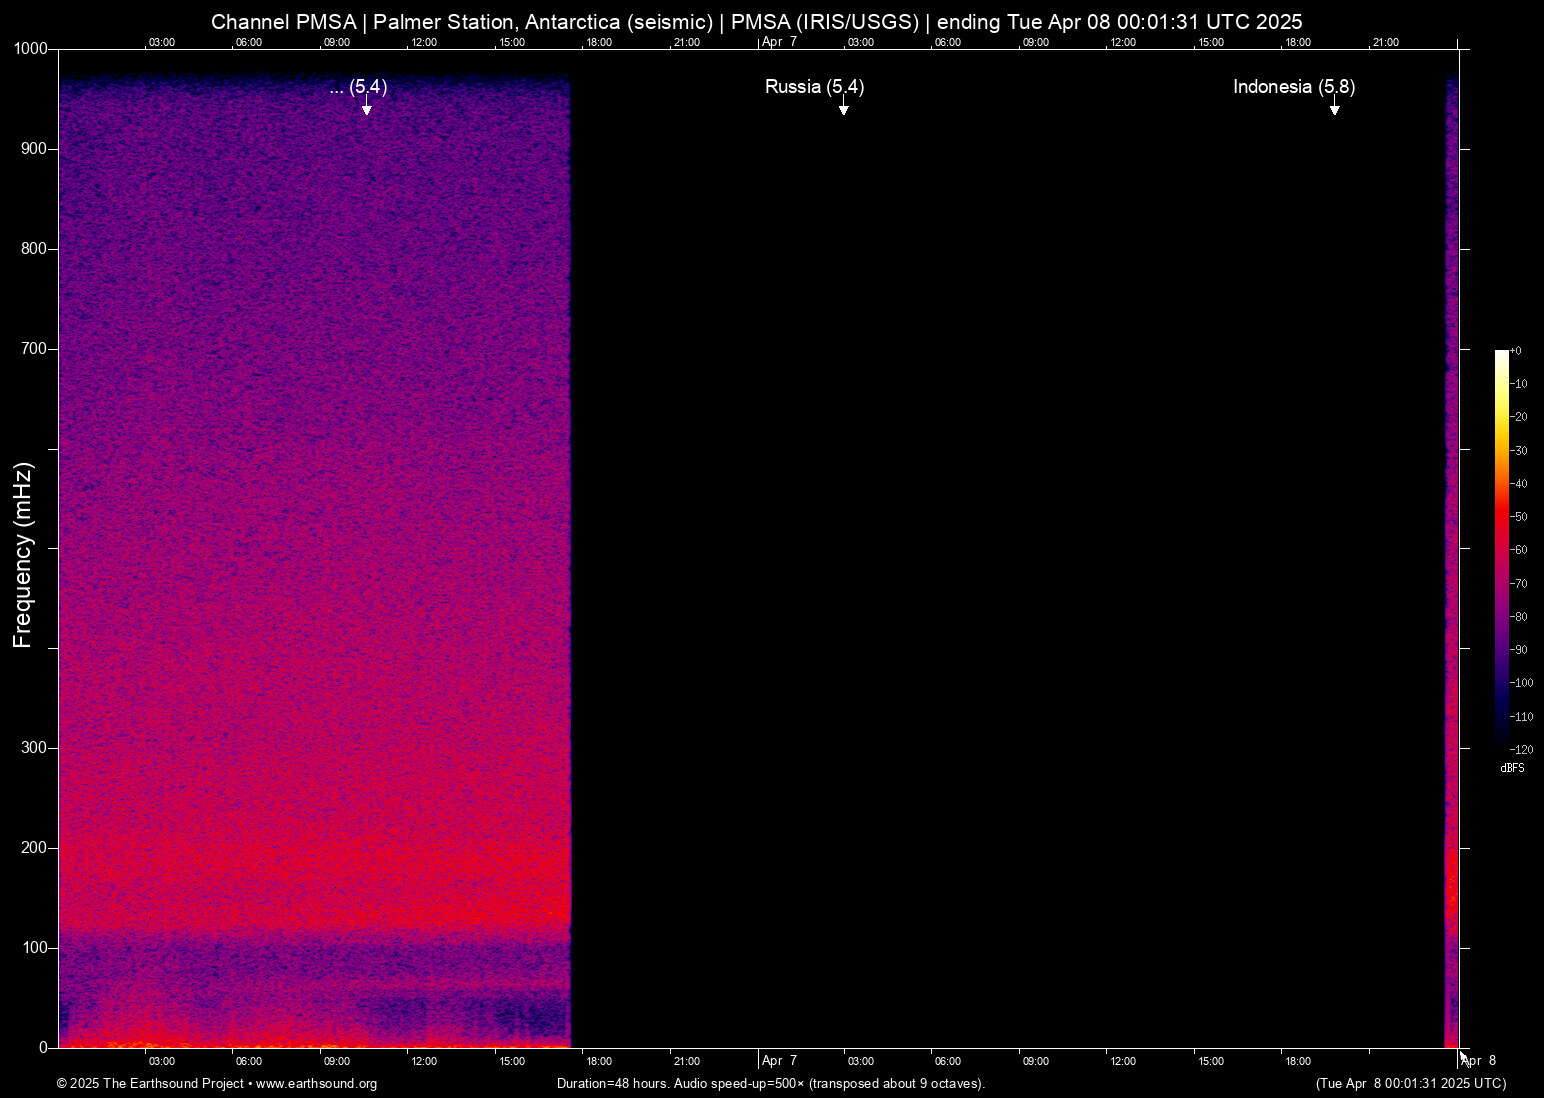The image size is (1544, 1098).
Task: Click the arrow marker under Indonesia (5.8)
Action: [x=1334, y=108]
